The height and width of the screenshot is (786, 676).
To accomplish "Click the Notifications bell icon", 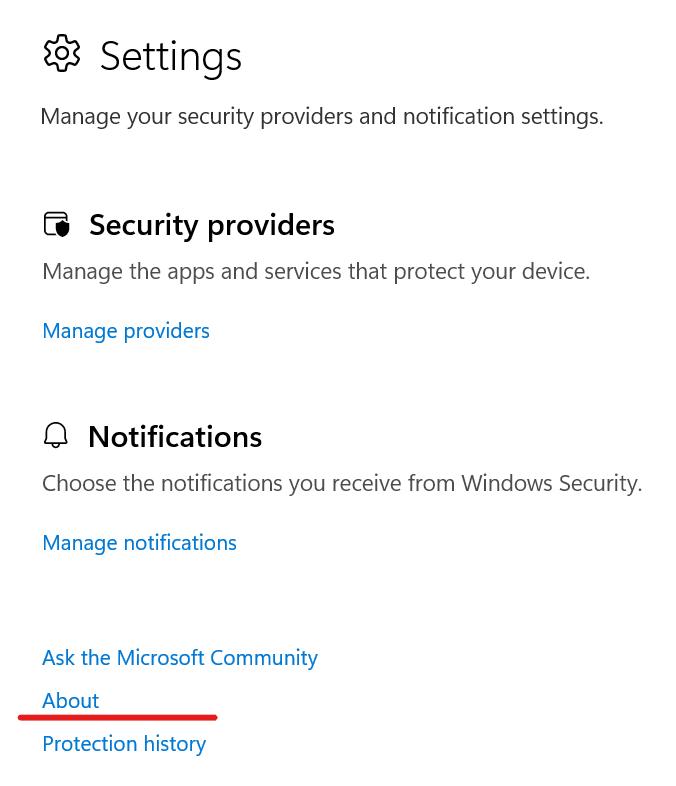I will [x=56, y=435].
